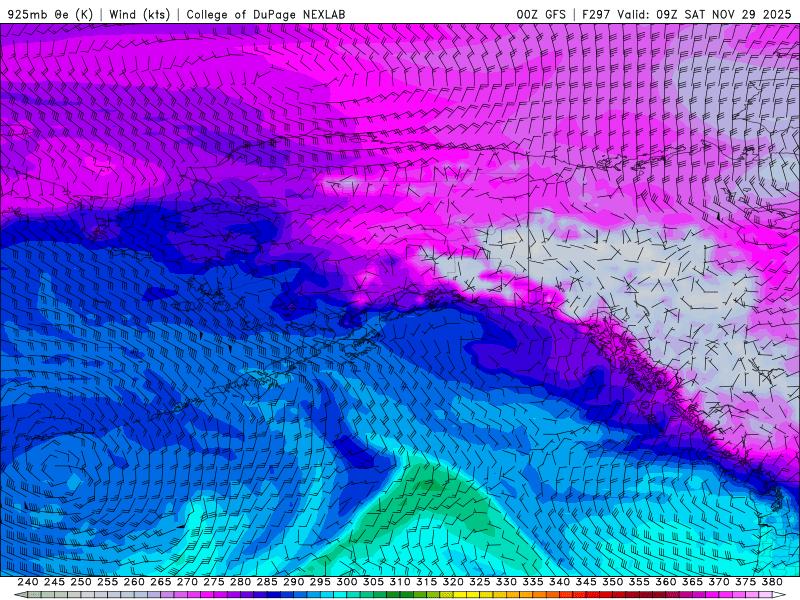Click the 'F297' forecast hour text

pyautogui.click(x=596, y=14)
